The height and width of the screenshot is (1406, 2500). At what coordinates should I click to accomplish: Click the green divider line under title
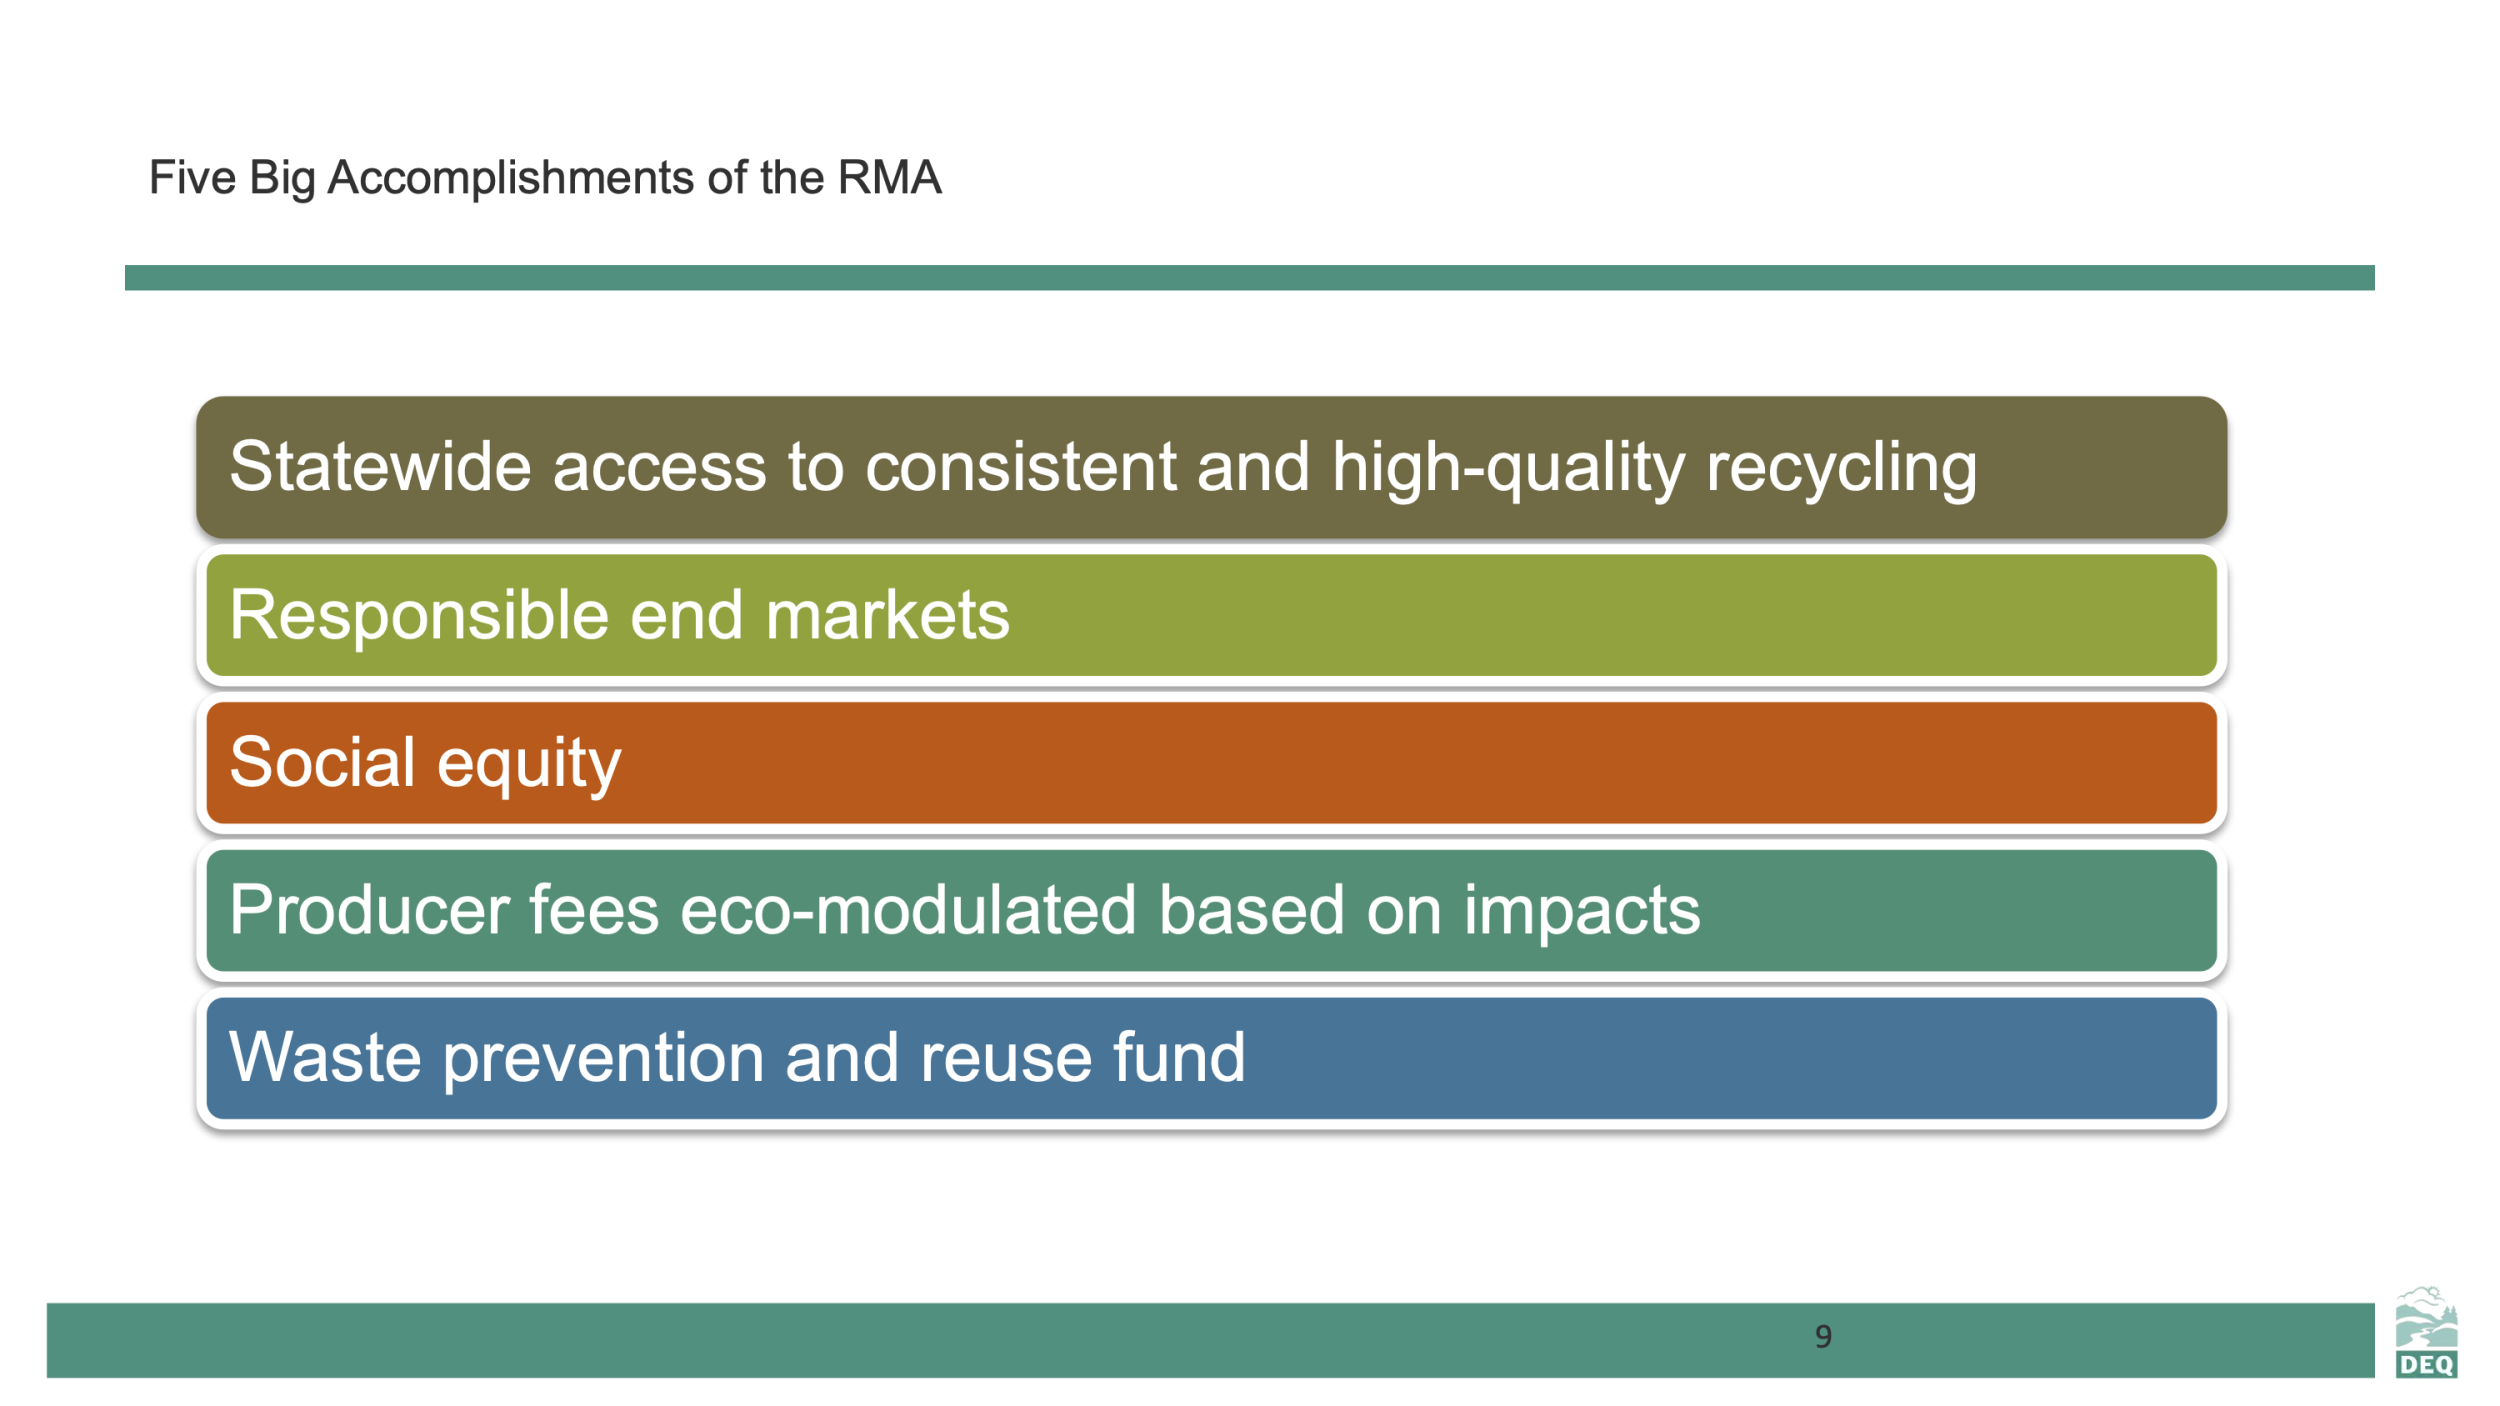[1248, 277]
